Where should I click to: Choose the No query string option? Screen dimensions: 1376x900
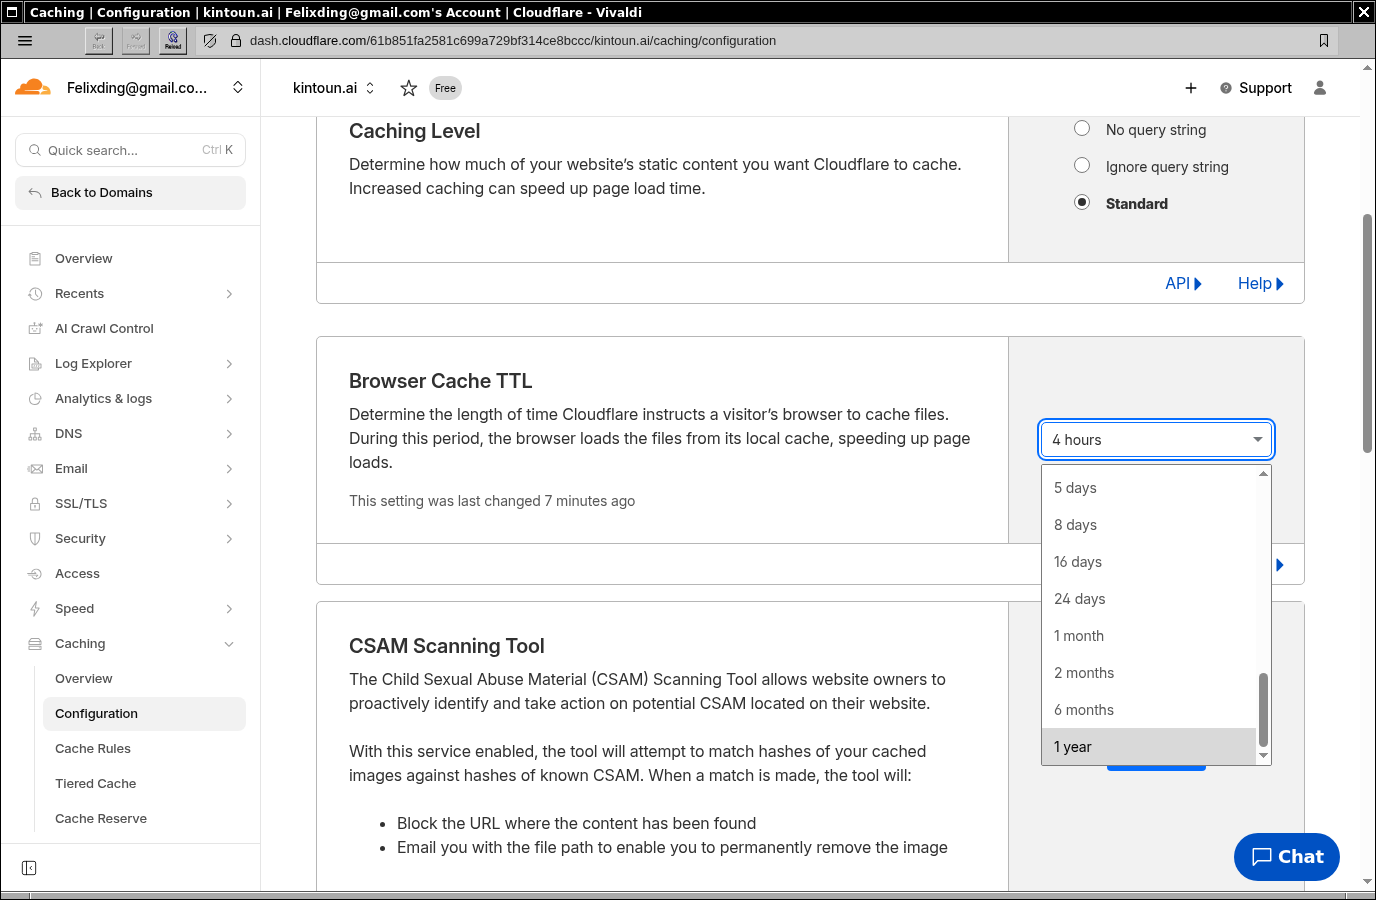[x=1081, y=128]
